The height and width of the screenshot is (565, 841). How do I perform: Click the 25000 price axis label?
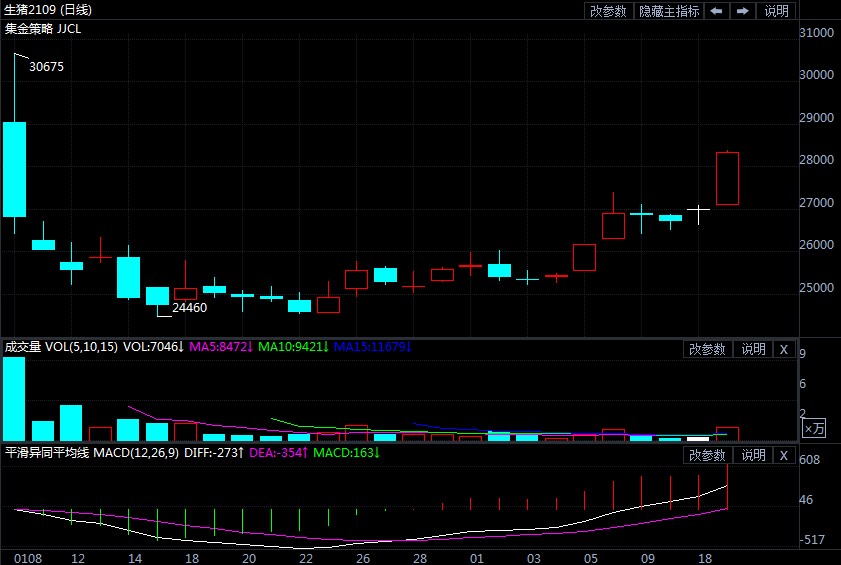pyautogui.click(x=816, y=288)
